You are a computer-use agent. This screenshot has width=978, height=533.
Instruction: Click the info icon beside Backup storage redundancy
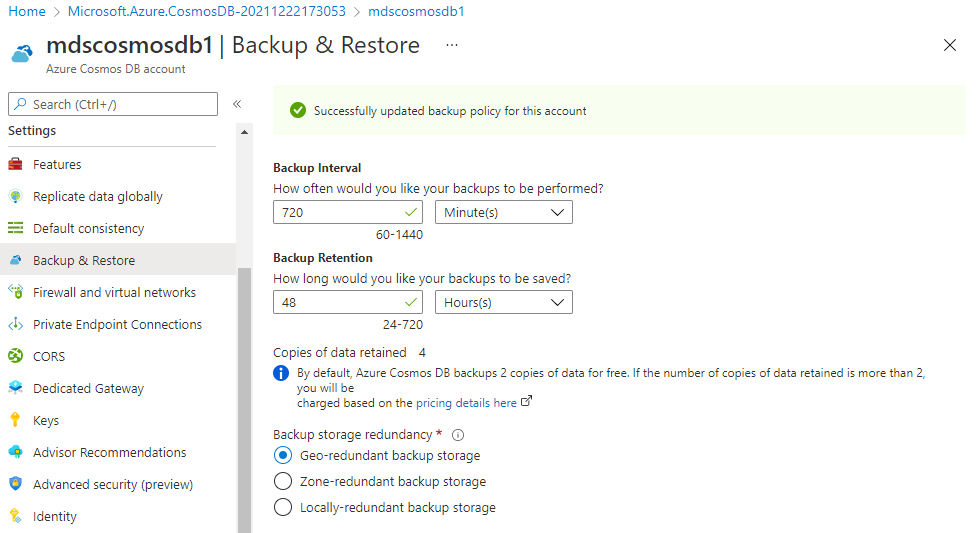point(458,435)
